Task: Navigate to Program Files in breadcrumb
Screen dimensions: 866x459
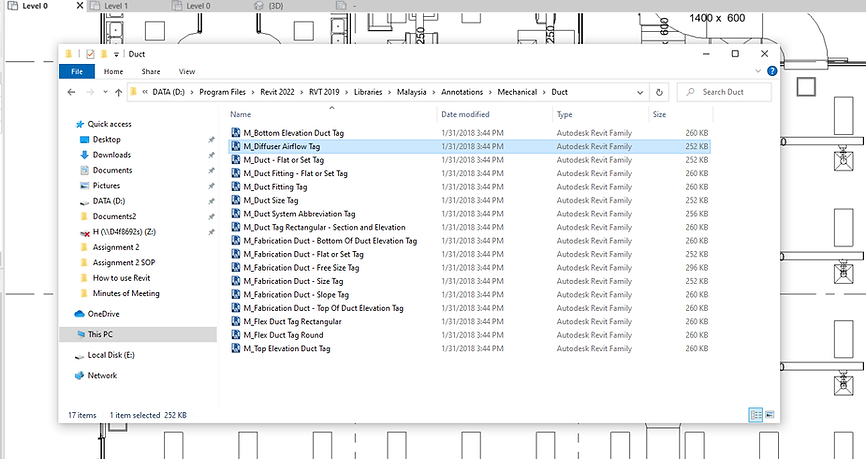Action: 222,92
